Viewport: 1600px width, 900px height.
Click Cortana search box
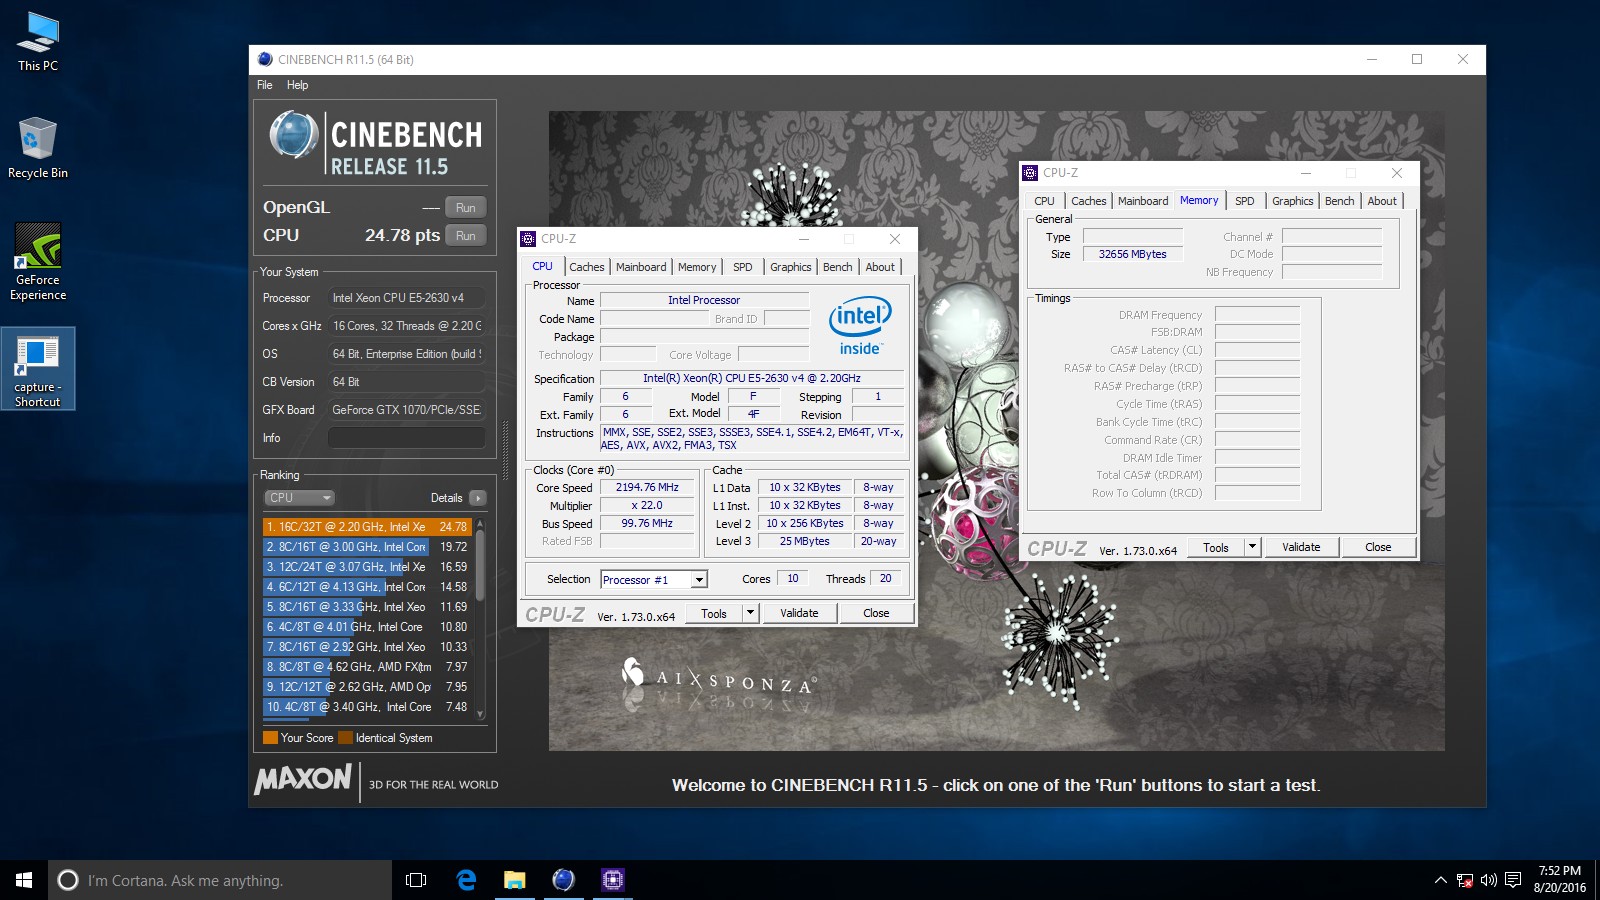pyautogui.click(x=220, y=880)
